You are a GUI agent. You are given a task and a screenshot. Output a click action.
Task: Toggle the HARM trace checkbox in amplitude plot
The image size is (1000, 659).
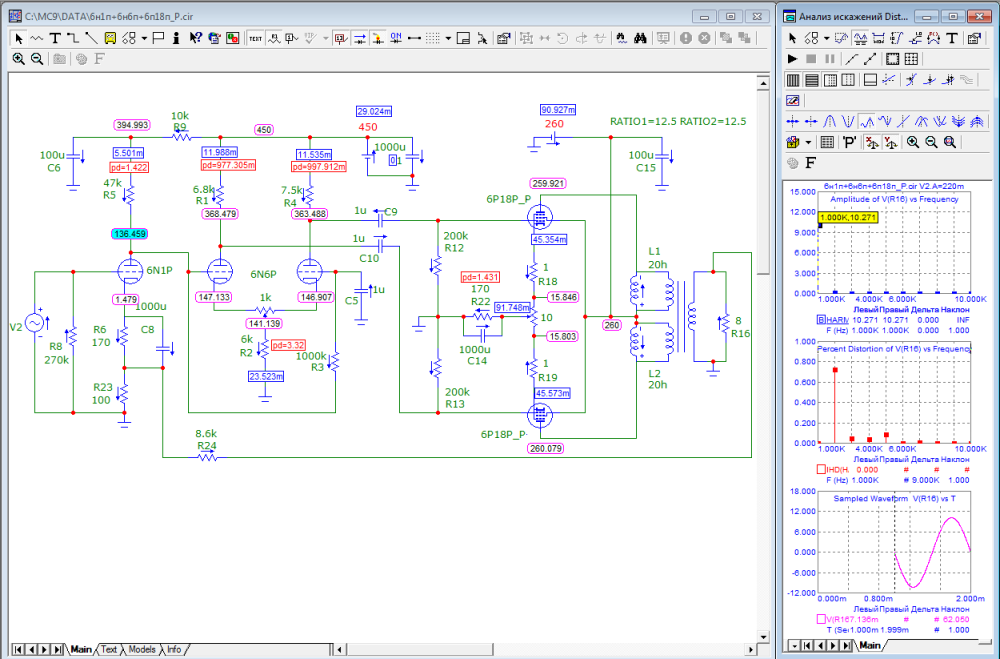coord(822,319)
